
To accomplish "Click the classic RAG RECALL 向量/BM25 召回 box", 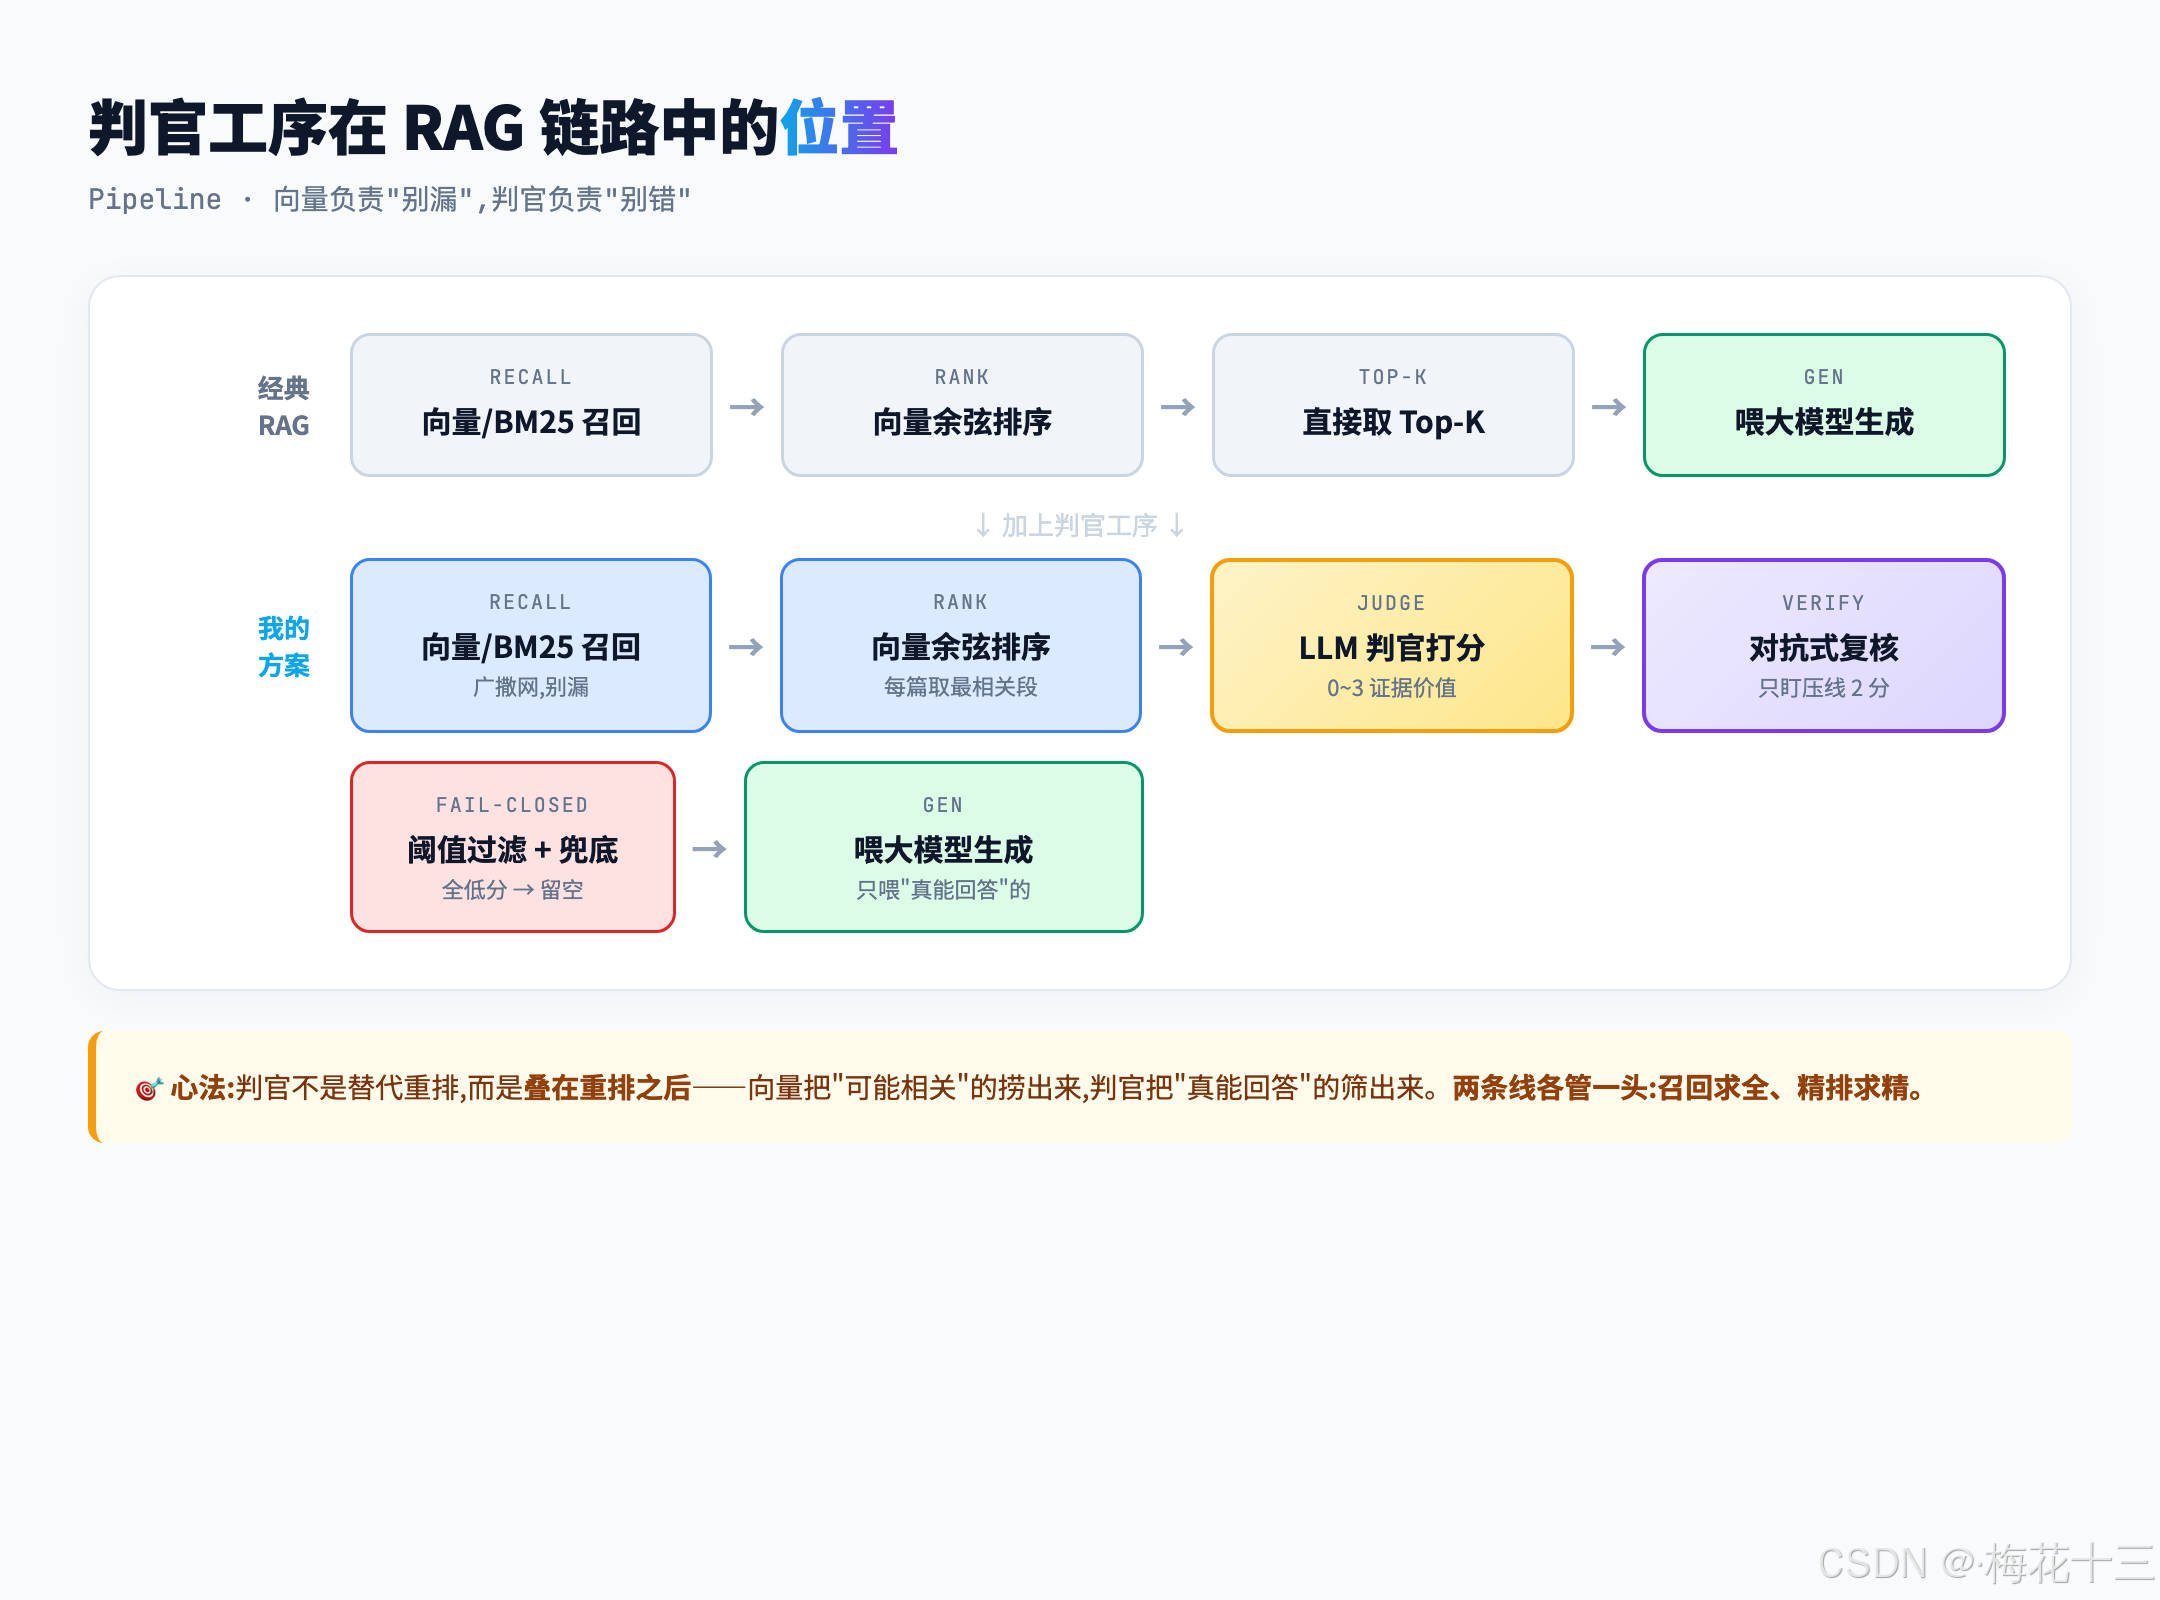I will click(x=531, y=405).
